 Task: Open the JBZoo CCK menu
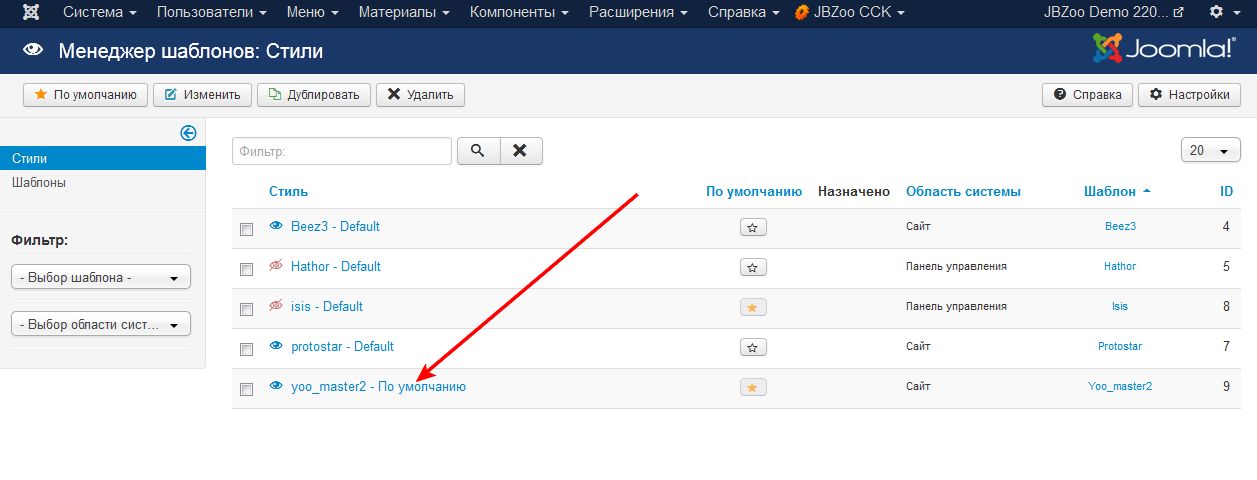click(x=850, y=13)
